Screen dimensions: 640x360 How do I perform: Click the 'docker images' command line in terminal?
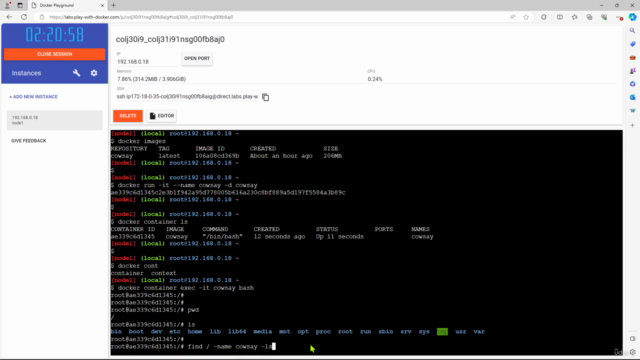pyautogui.click(x=138, y=141)
